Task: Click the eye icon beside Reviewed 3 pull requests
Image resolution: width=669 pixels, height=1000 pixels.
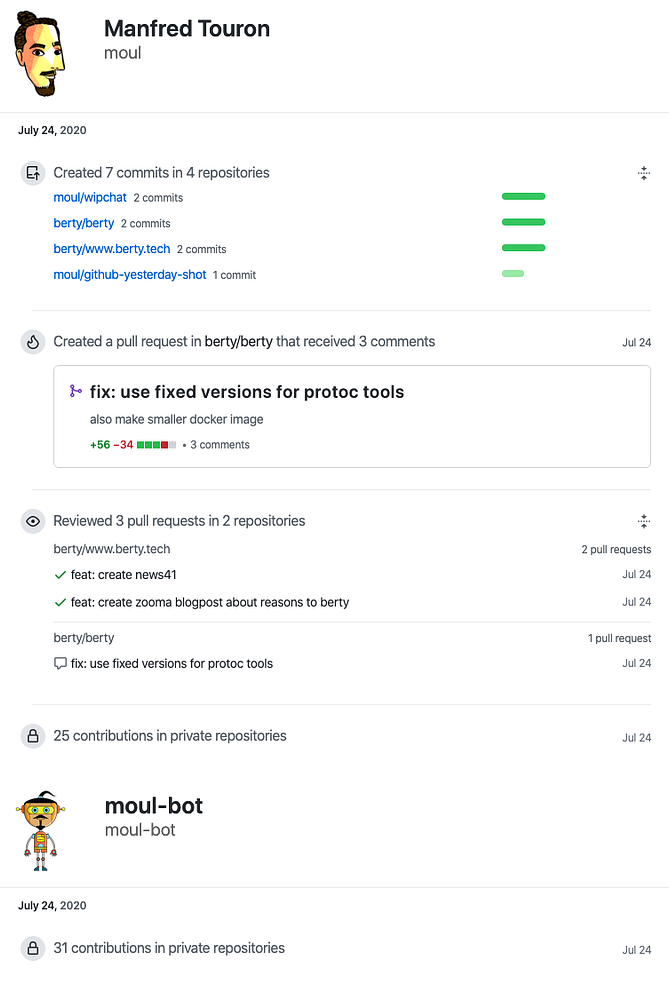Action: (x=33, y=521)
